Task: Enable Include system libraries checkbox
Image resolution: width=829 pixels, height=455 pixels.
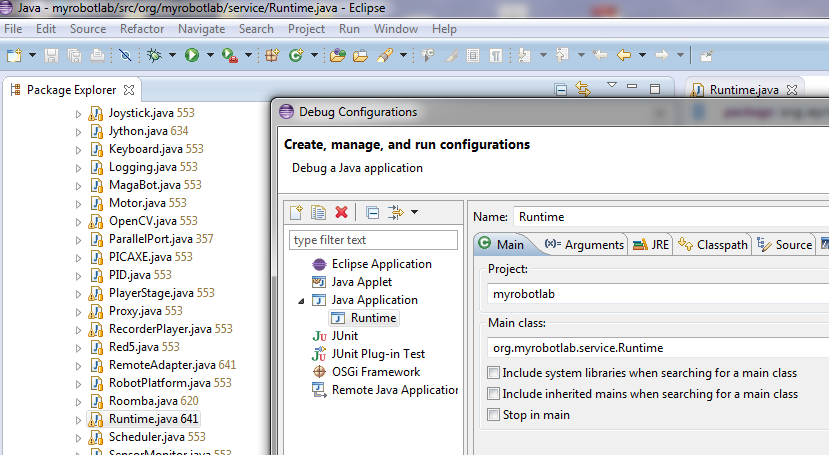Action: [x=493, y=373]
